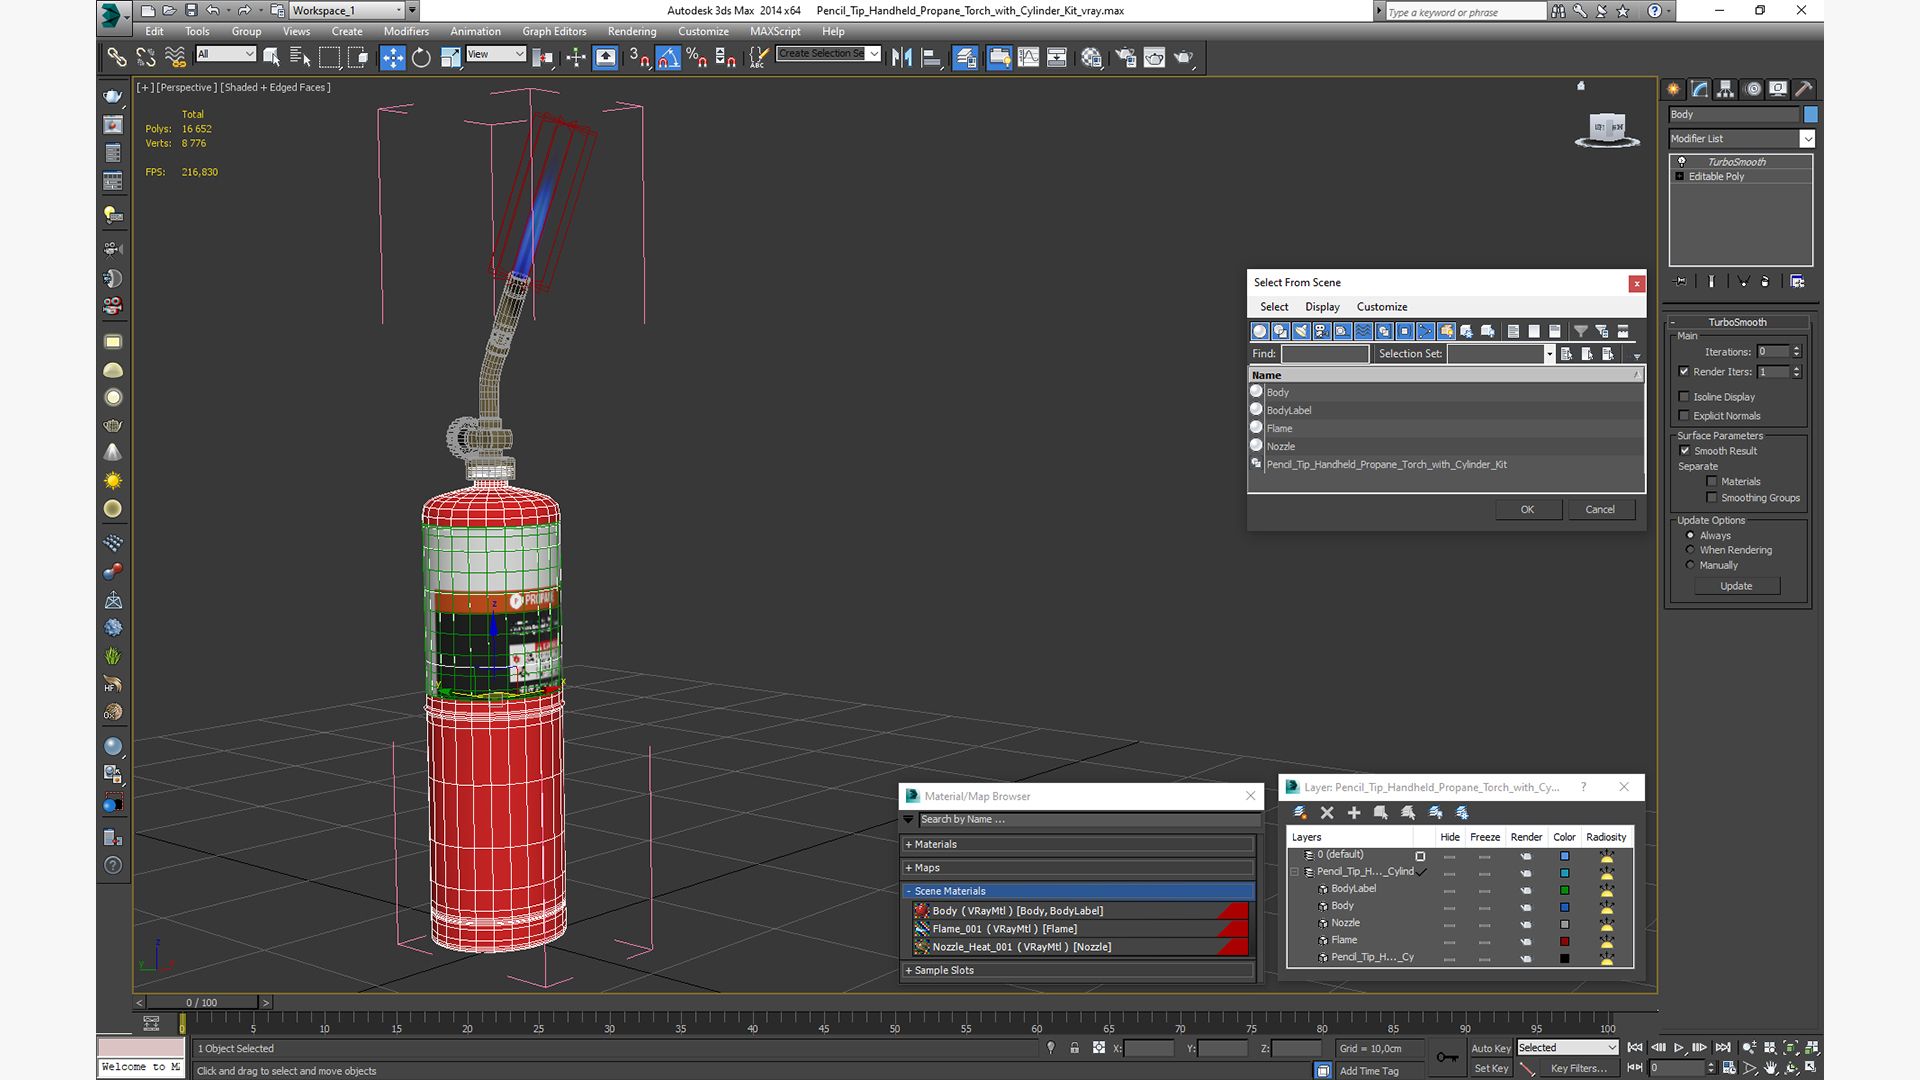Expand the Maps group in Material Browser
This screenshot has width=1920, height=1080.
click(x=1078, y=868)
